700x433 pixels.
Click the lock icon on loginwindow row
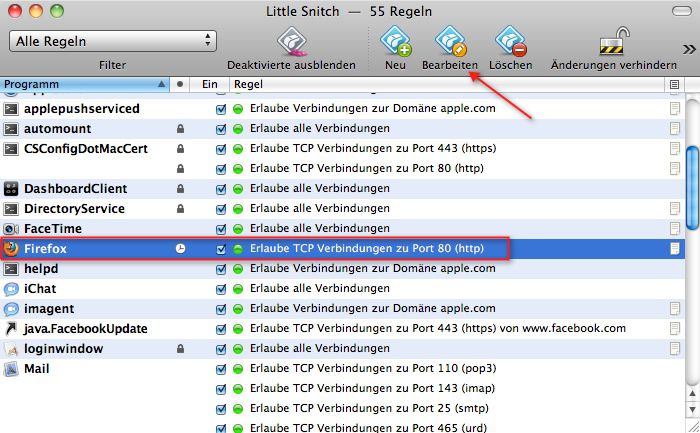[x=180, y=349]
